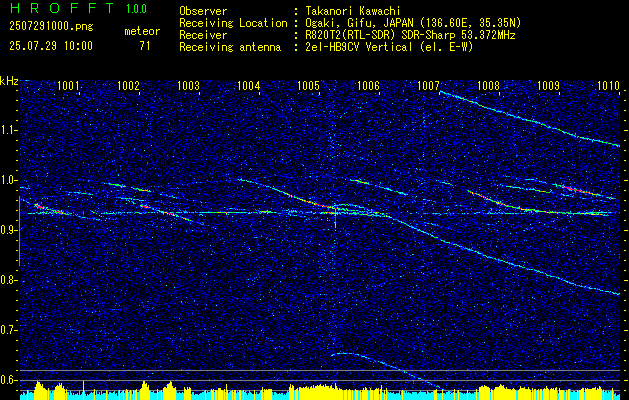Screen dimensions: 629x400
Task: Click the 1.0 kHz frequency label
Action: click(9, 180)
